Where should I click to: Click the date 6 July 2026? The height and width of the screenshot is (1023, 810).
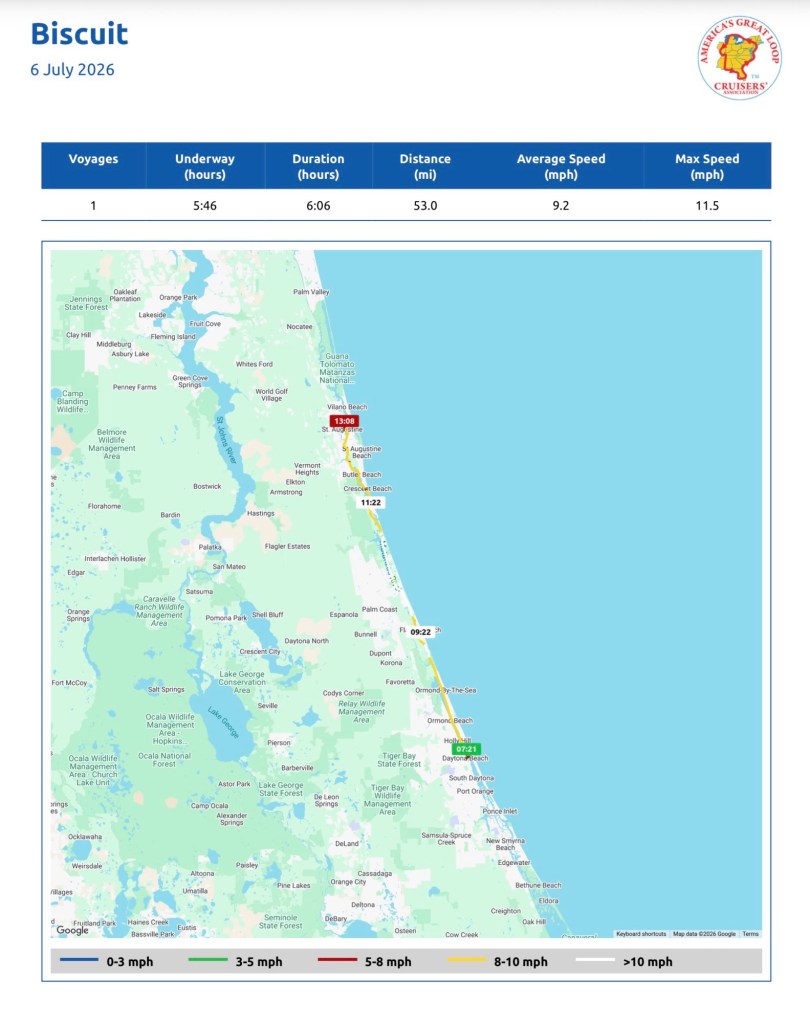pyautogui.click(x=72, y=70)
